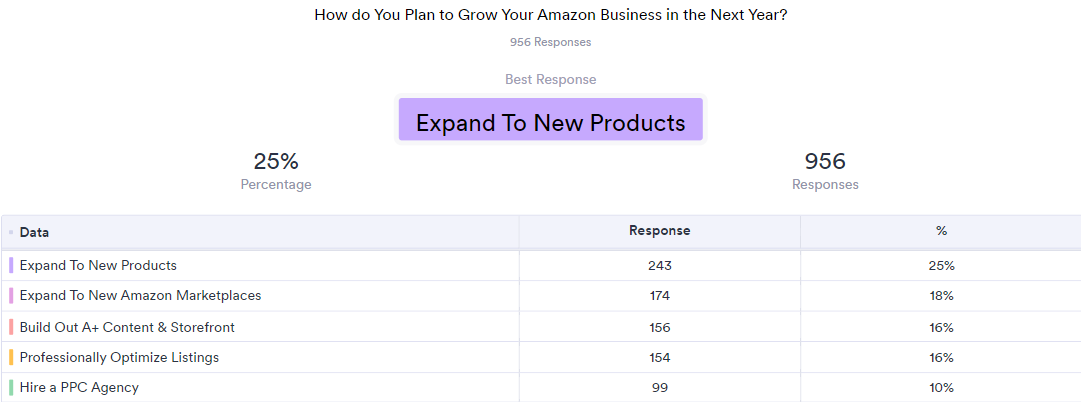Click the 25% Percentage summary stat
1081x402 pixels.
click(276, 171)
